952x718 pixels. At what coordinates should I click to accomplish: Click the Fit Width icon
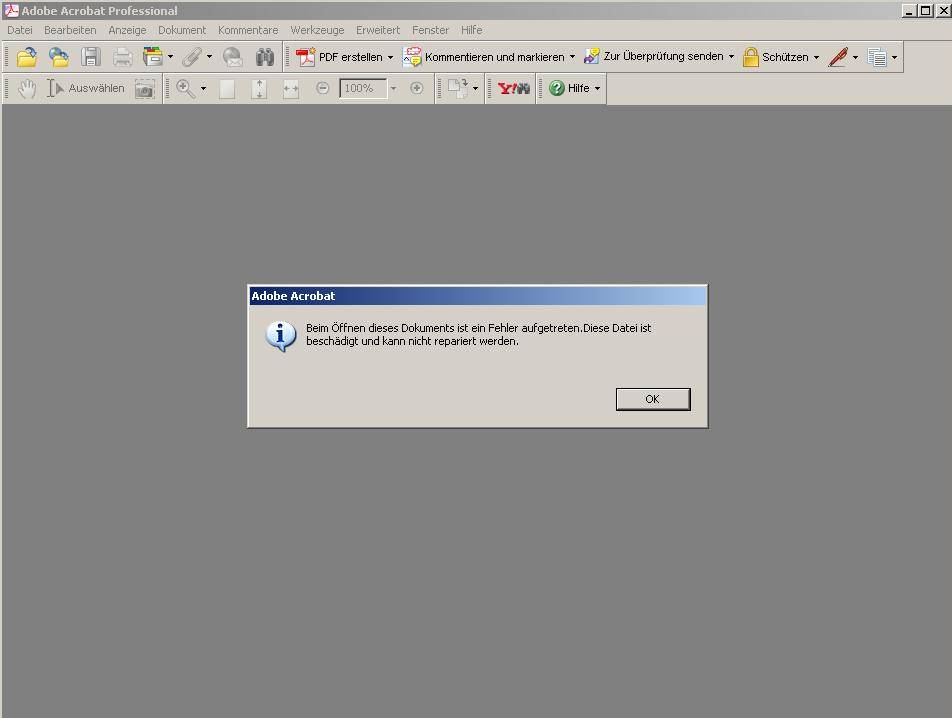[x=291, y=88]
